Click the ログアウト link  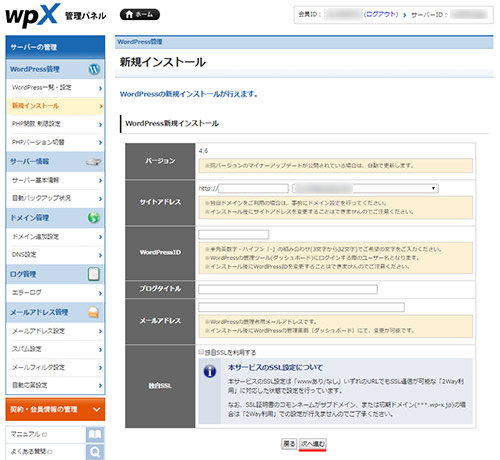click(380, 15)
